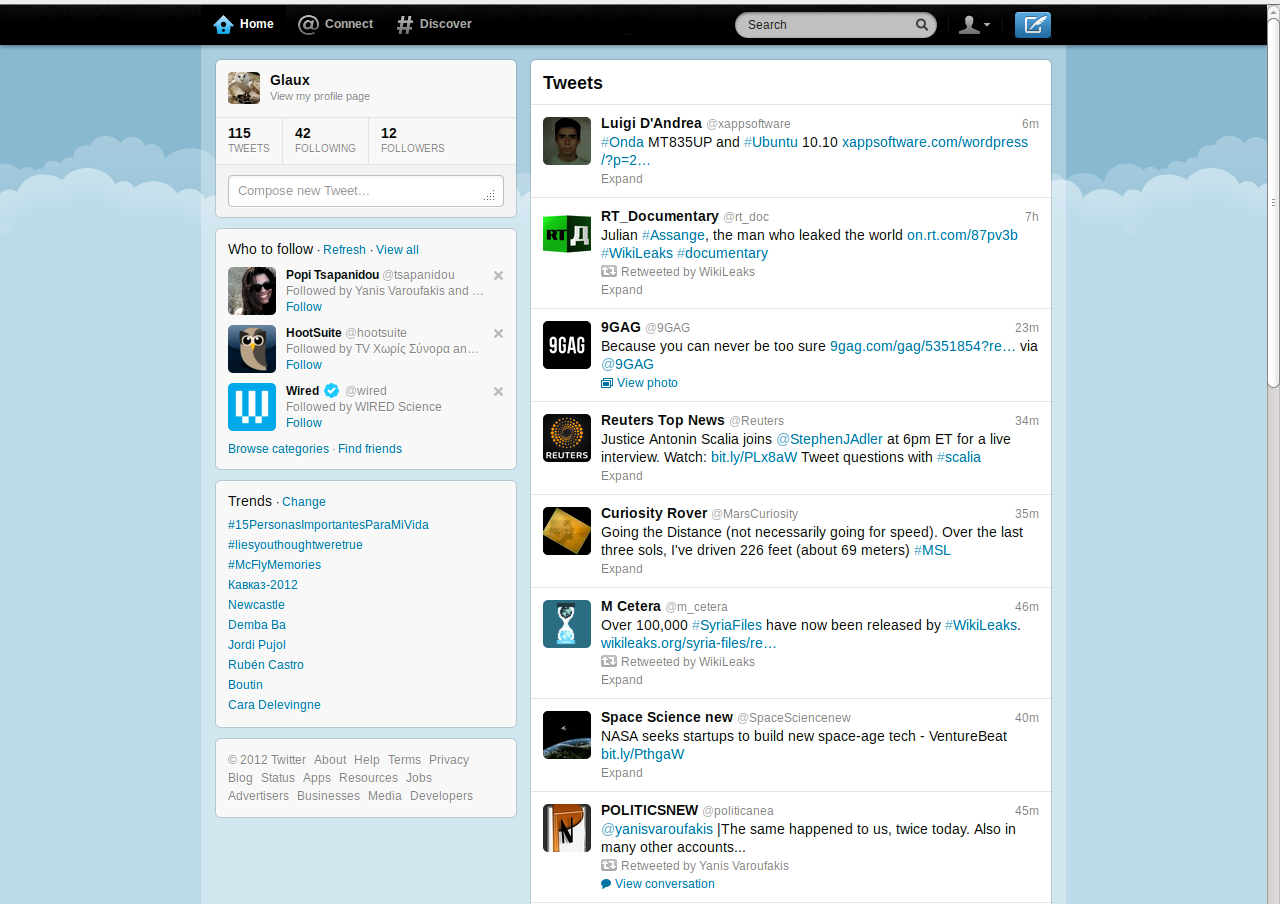Open Browse categories link

tap(278, 449)
